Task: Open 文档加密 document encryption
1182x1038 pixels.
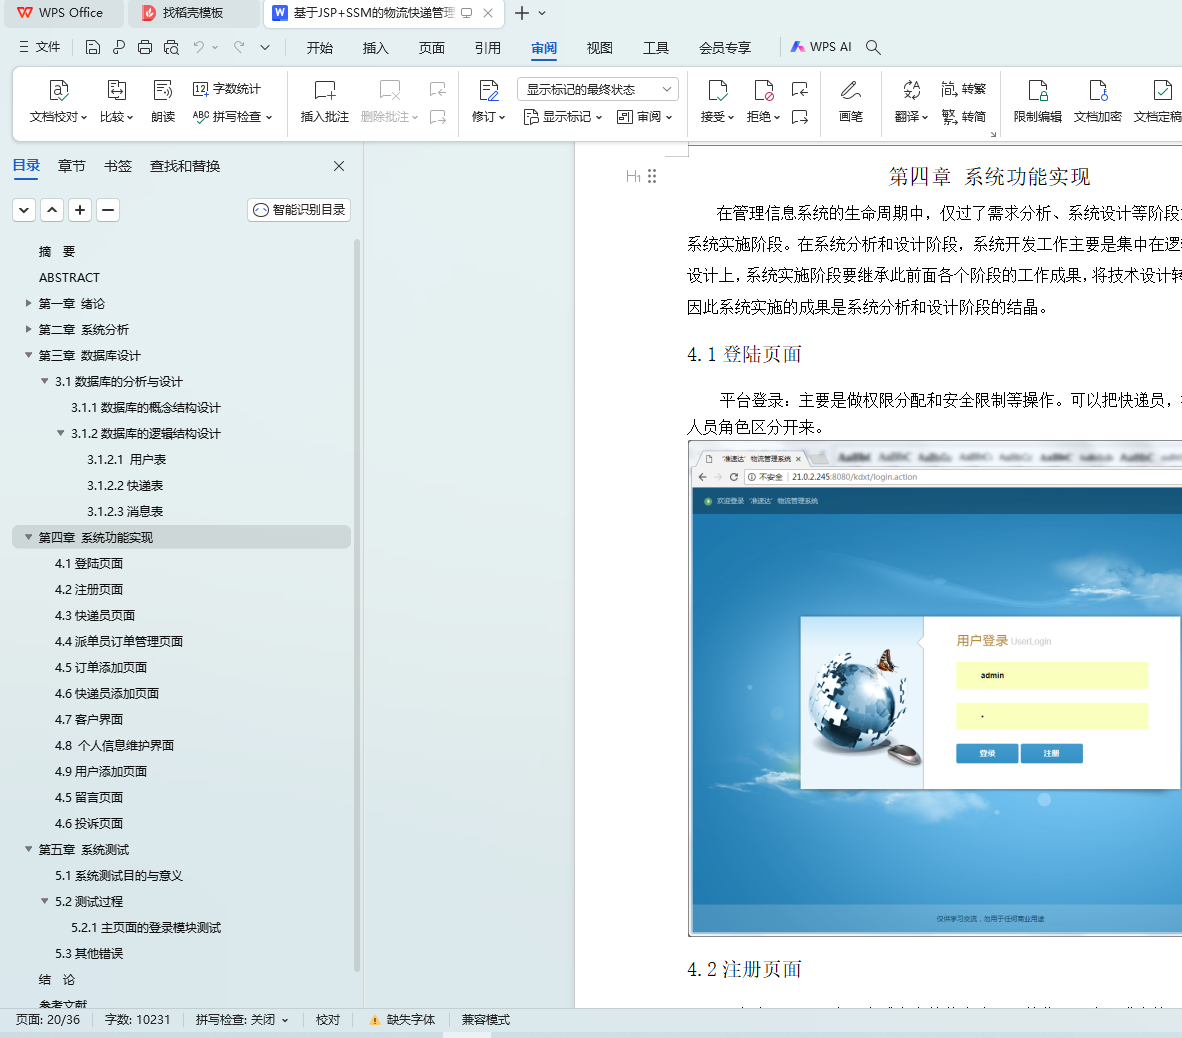Action: tap(1098, 101)
